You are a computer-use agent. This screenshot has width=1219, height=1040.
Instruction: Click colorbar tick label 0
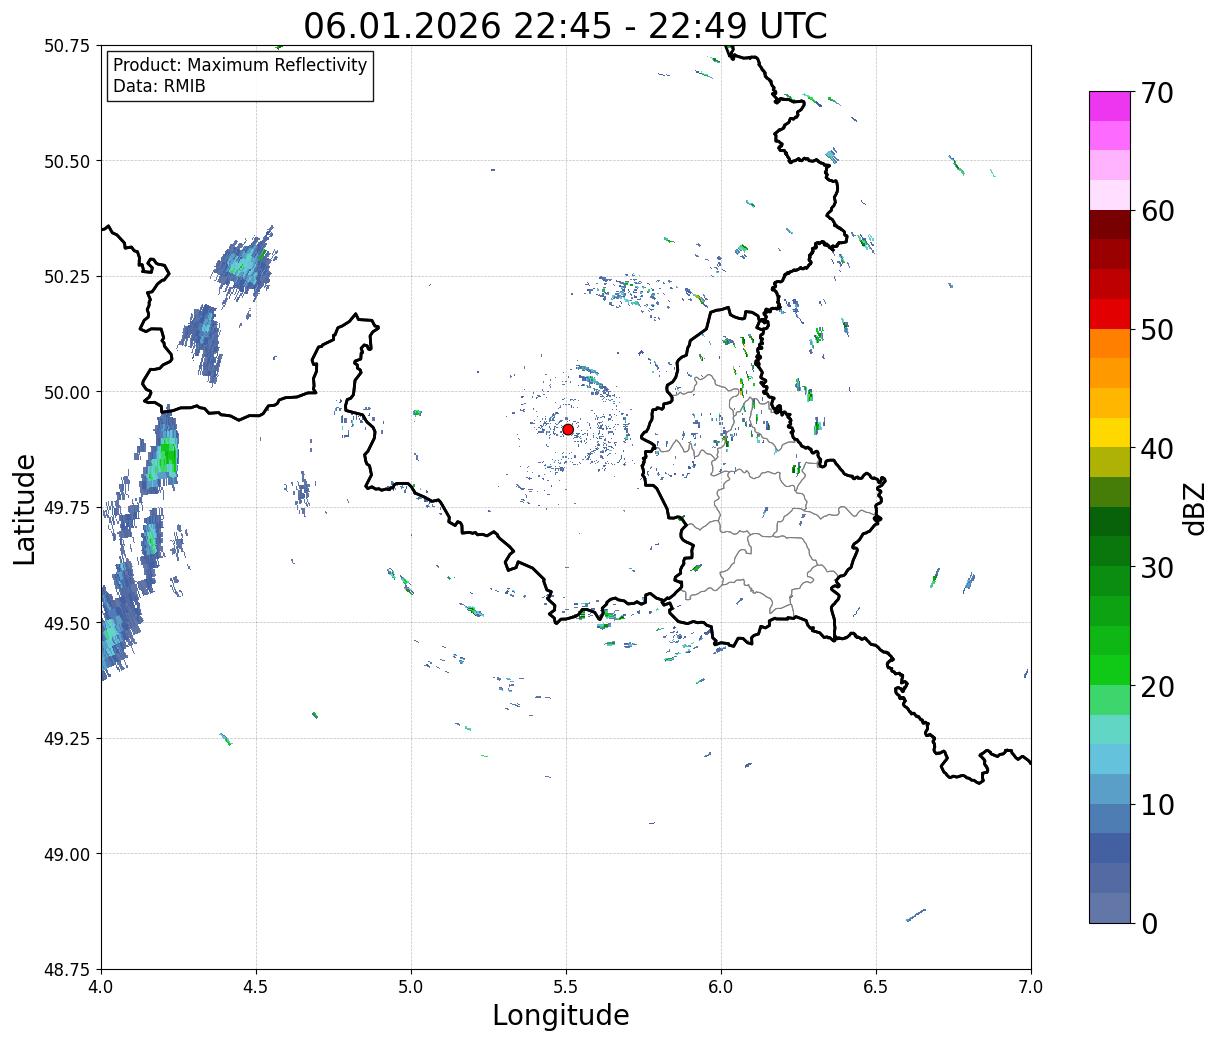[x=1149, y=924]
